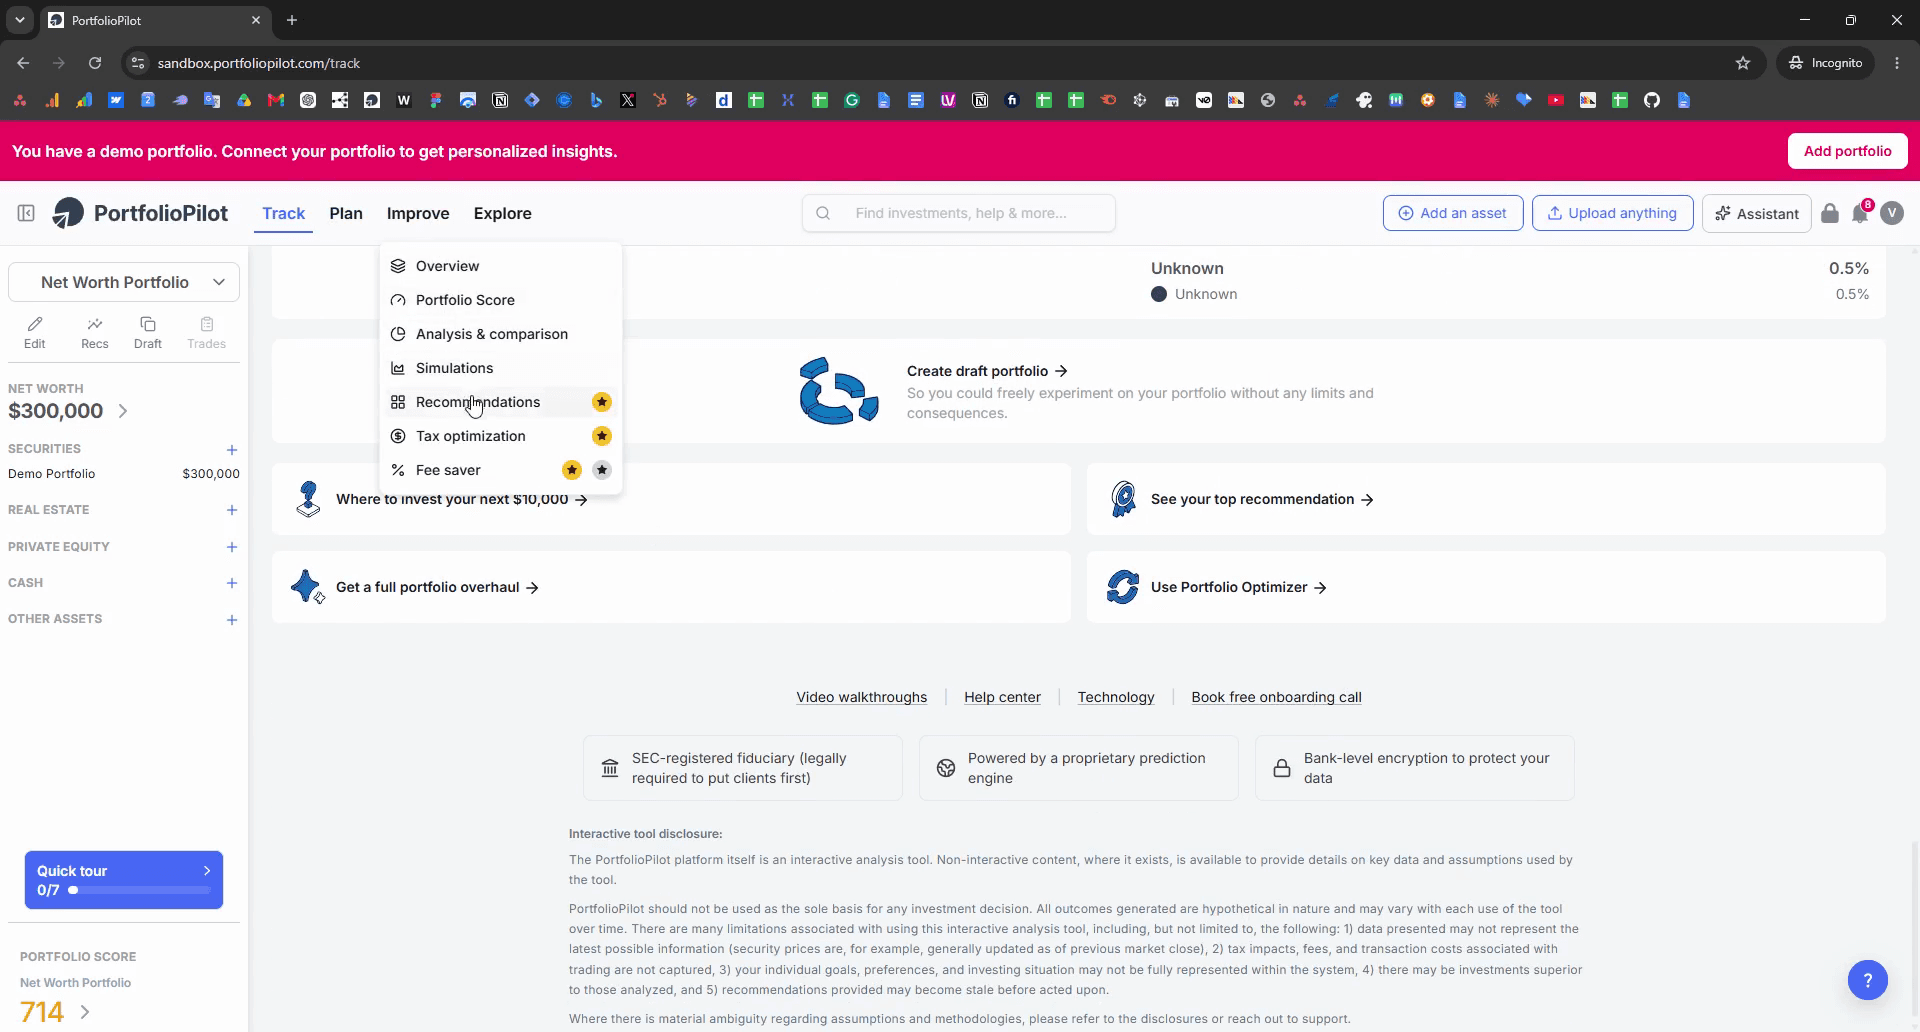This screenshot has width=1920, height=1032.
Task: Expand net worth $300,000 chevron
Action: point(123,411)
